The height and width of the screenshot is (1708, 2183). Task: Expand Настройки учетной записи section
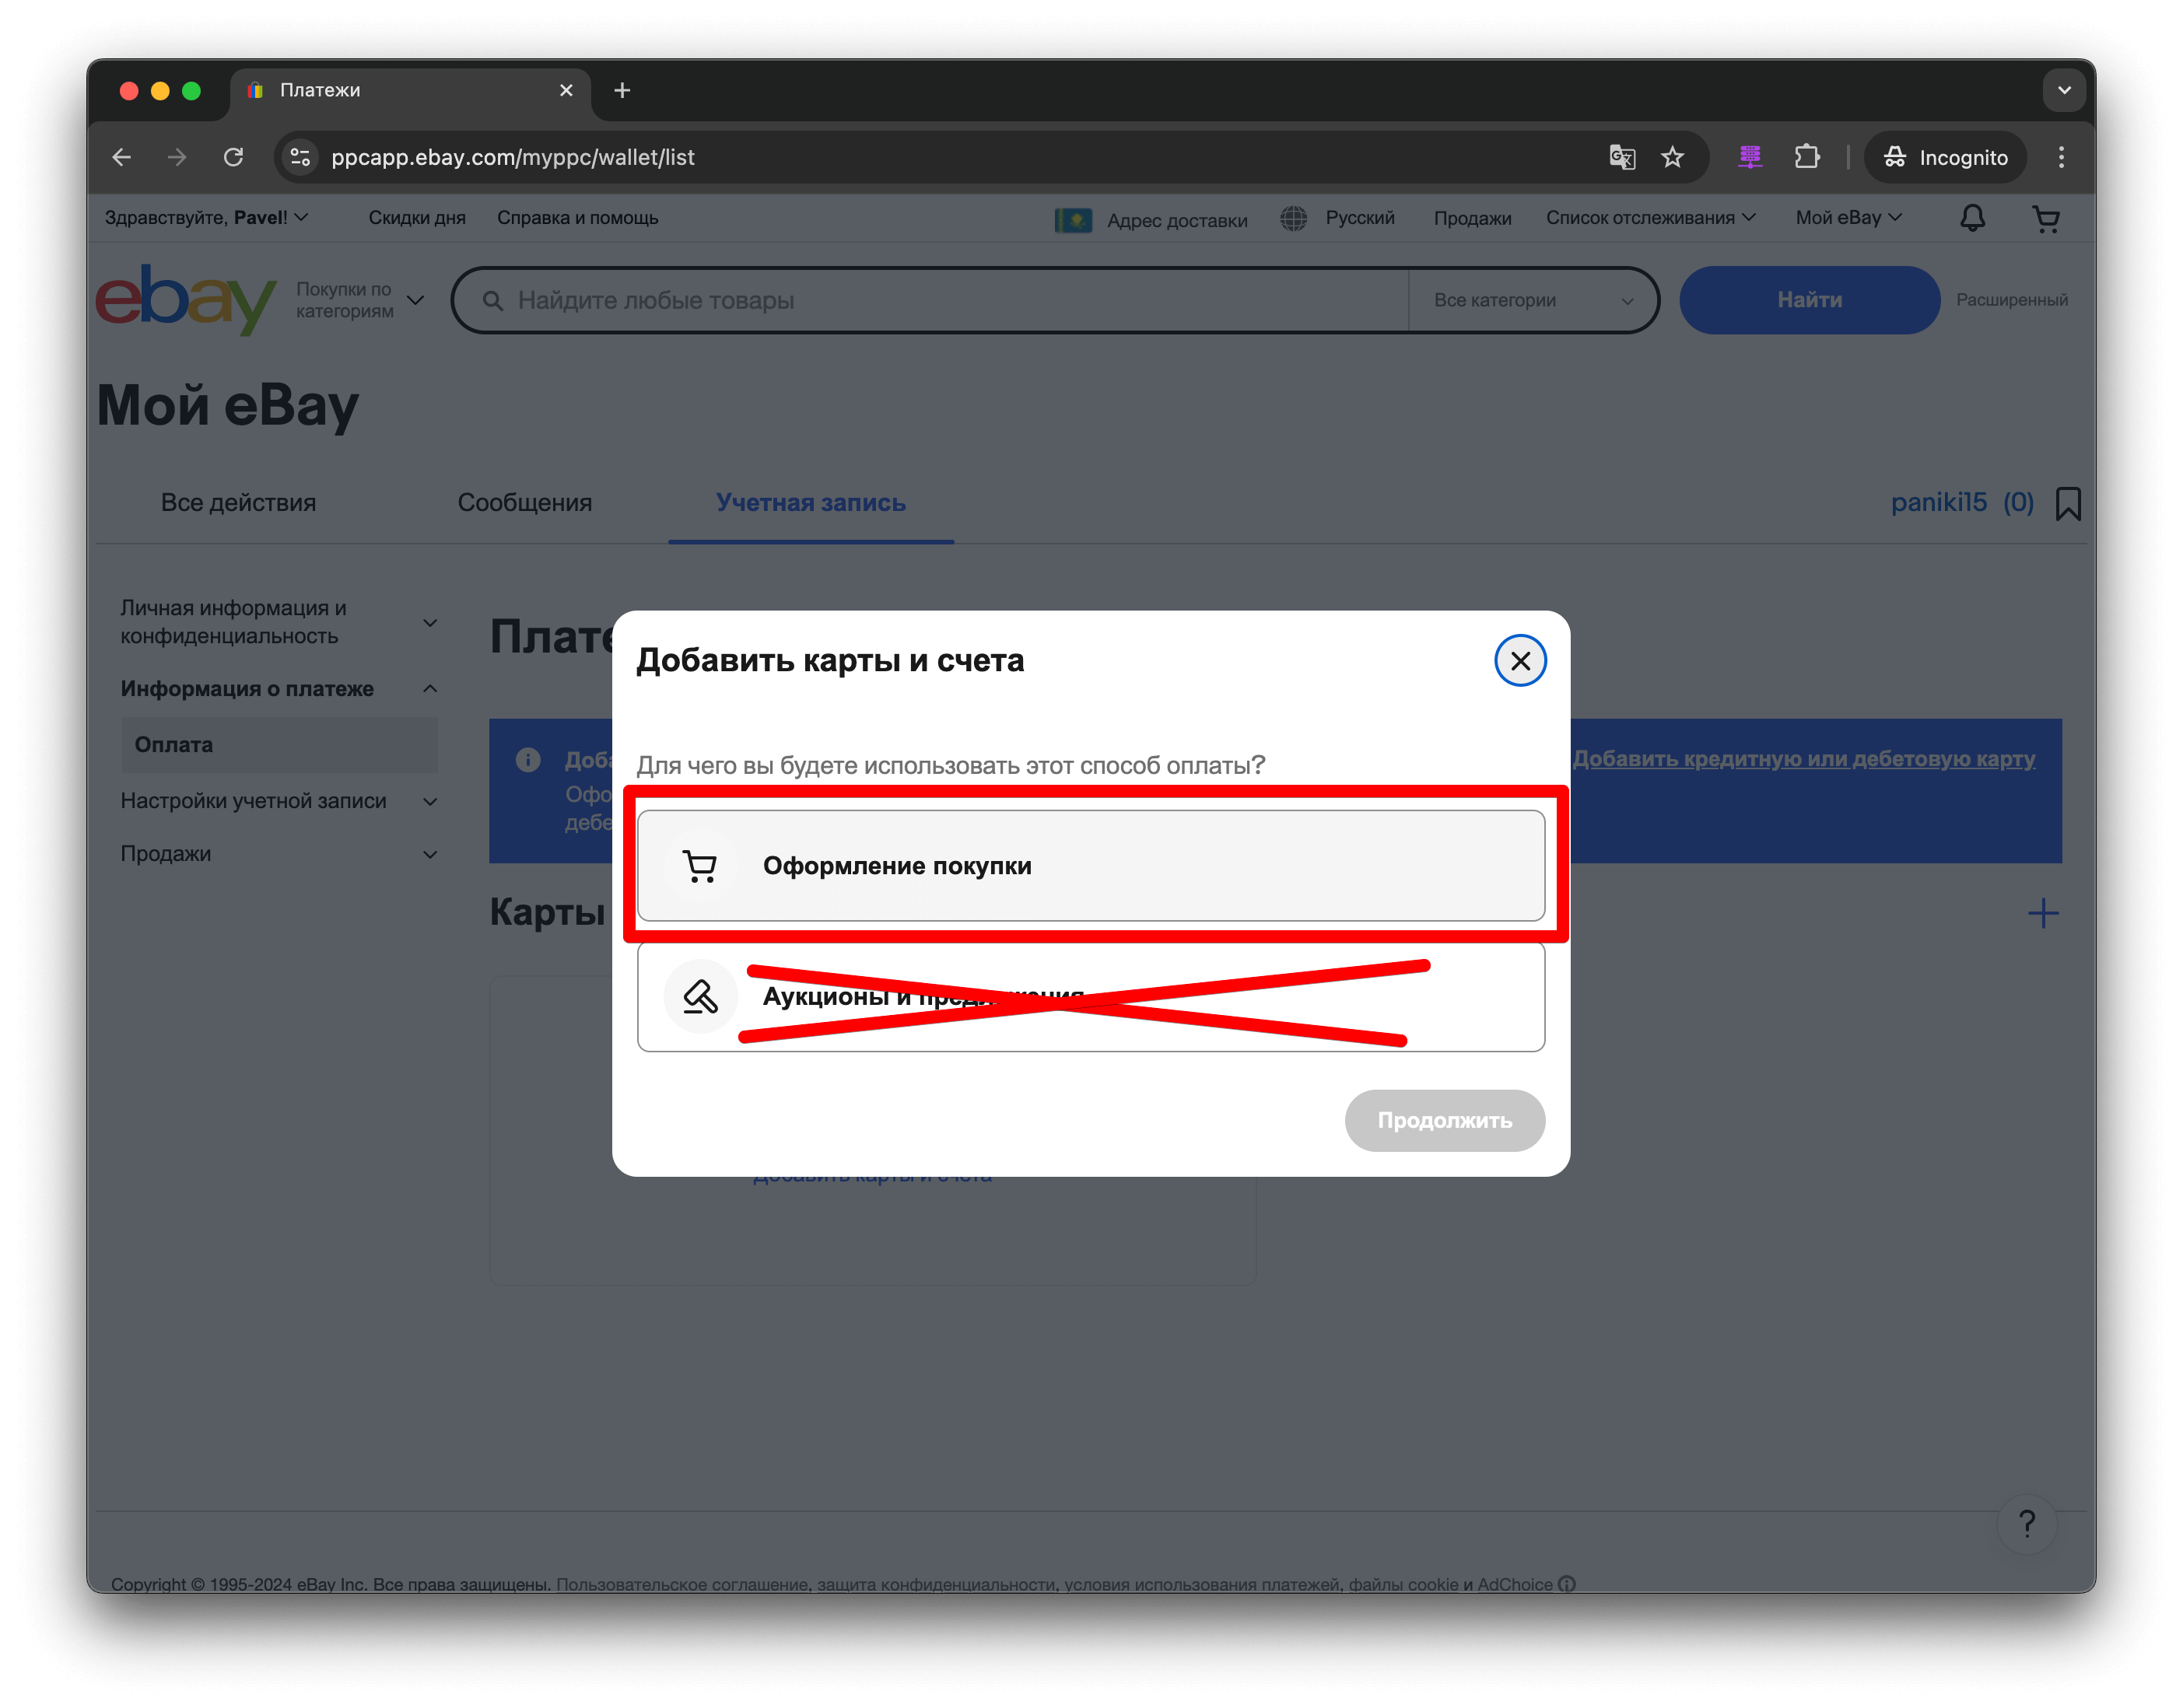279,801
